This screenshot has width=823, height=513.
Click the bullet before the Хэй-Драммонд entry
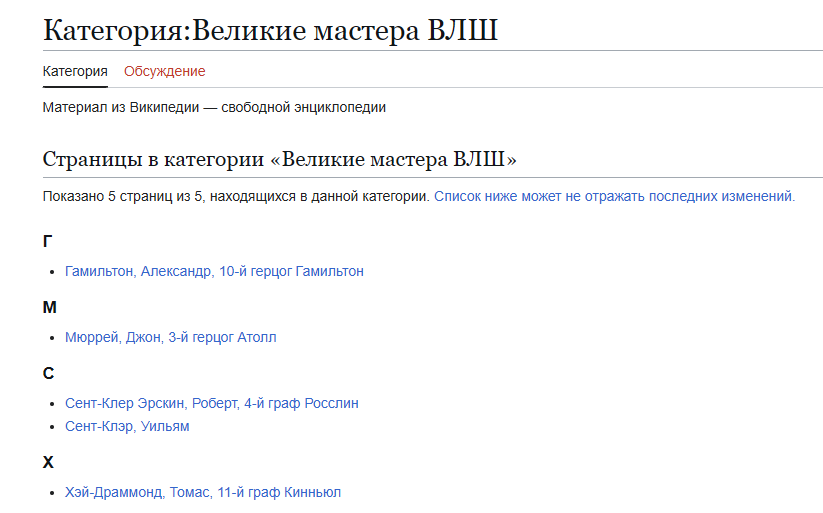(x=53, y=493)
